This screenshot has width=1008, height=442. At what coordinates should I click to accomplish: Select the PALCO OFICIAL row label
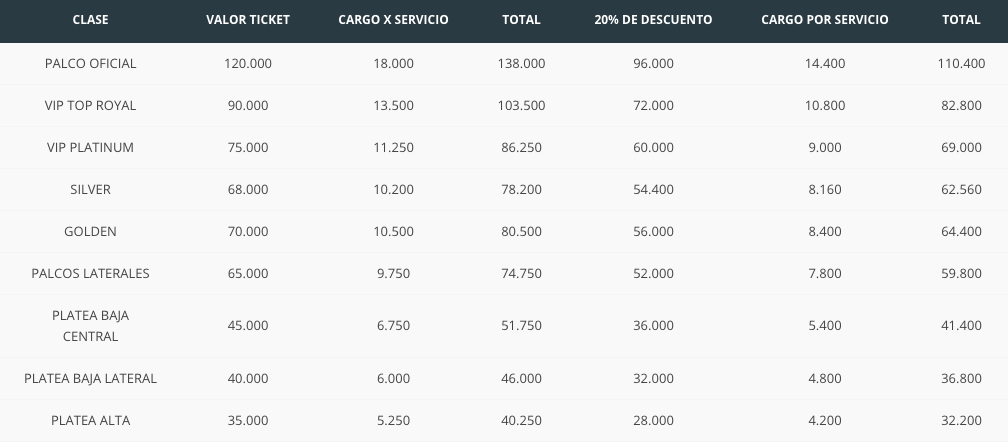[x=91, y=64]
